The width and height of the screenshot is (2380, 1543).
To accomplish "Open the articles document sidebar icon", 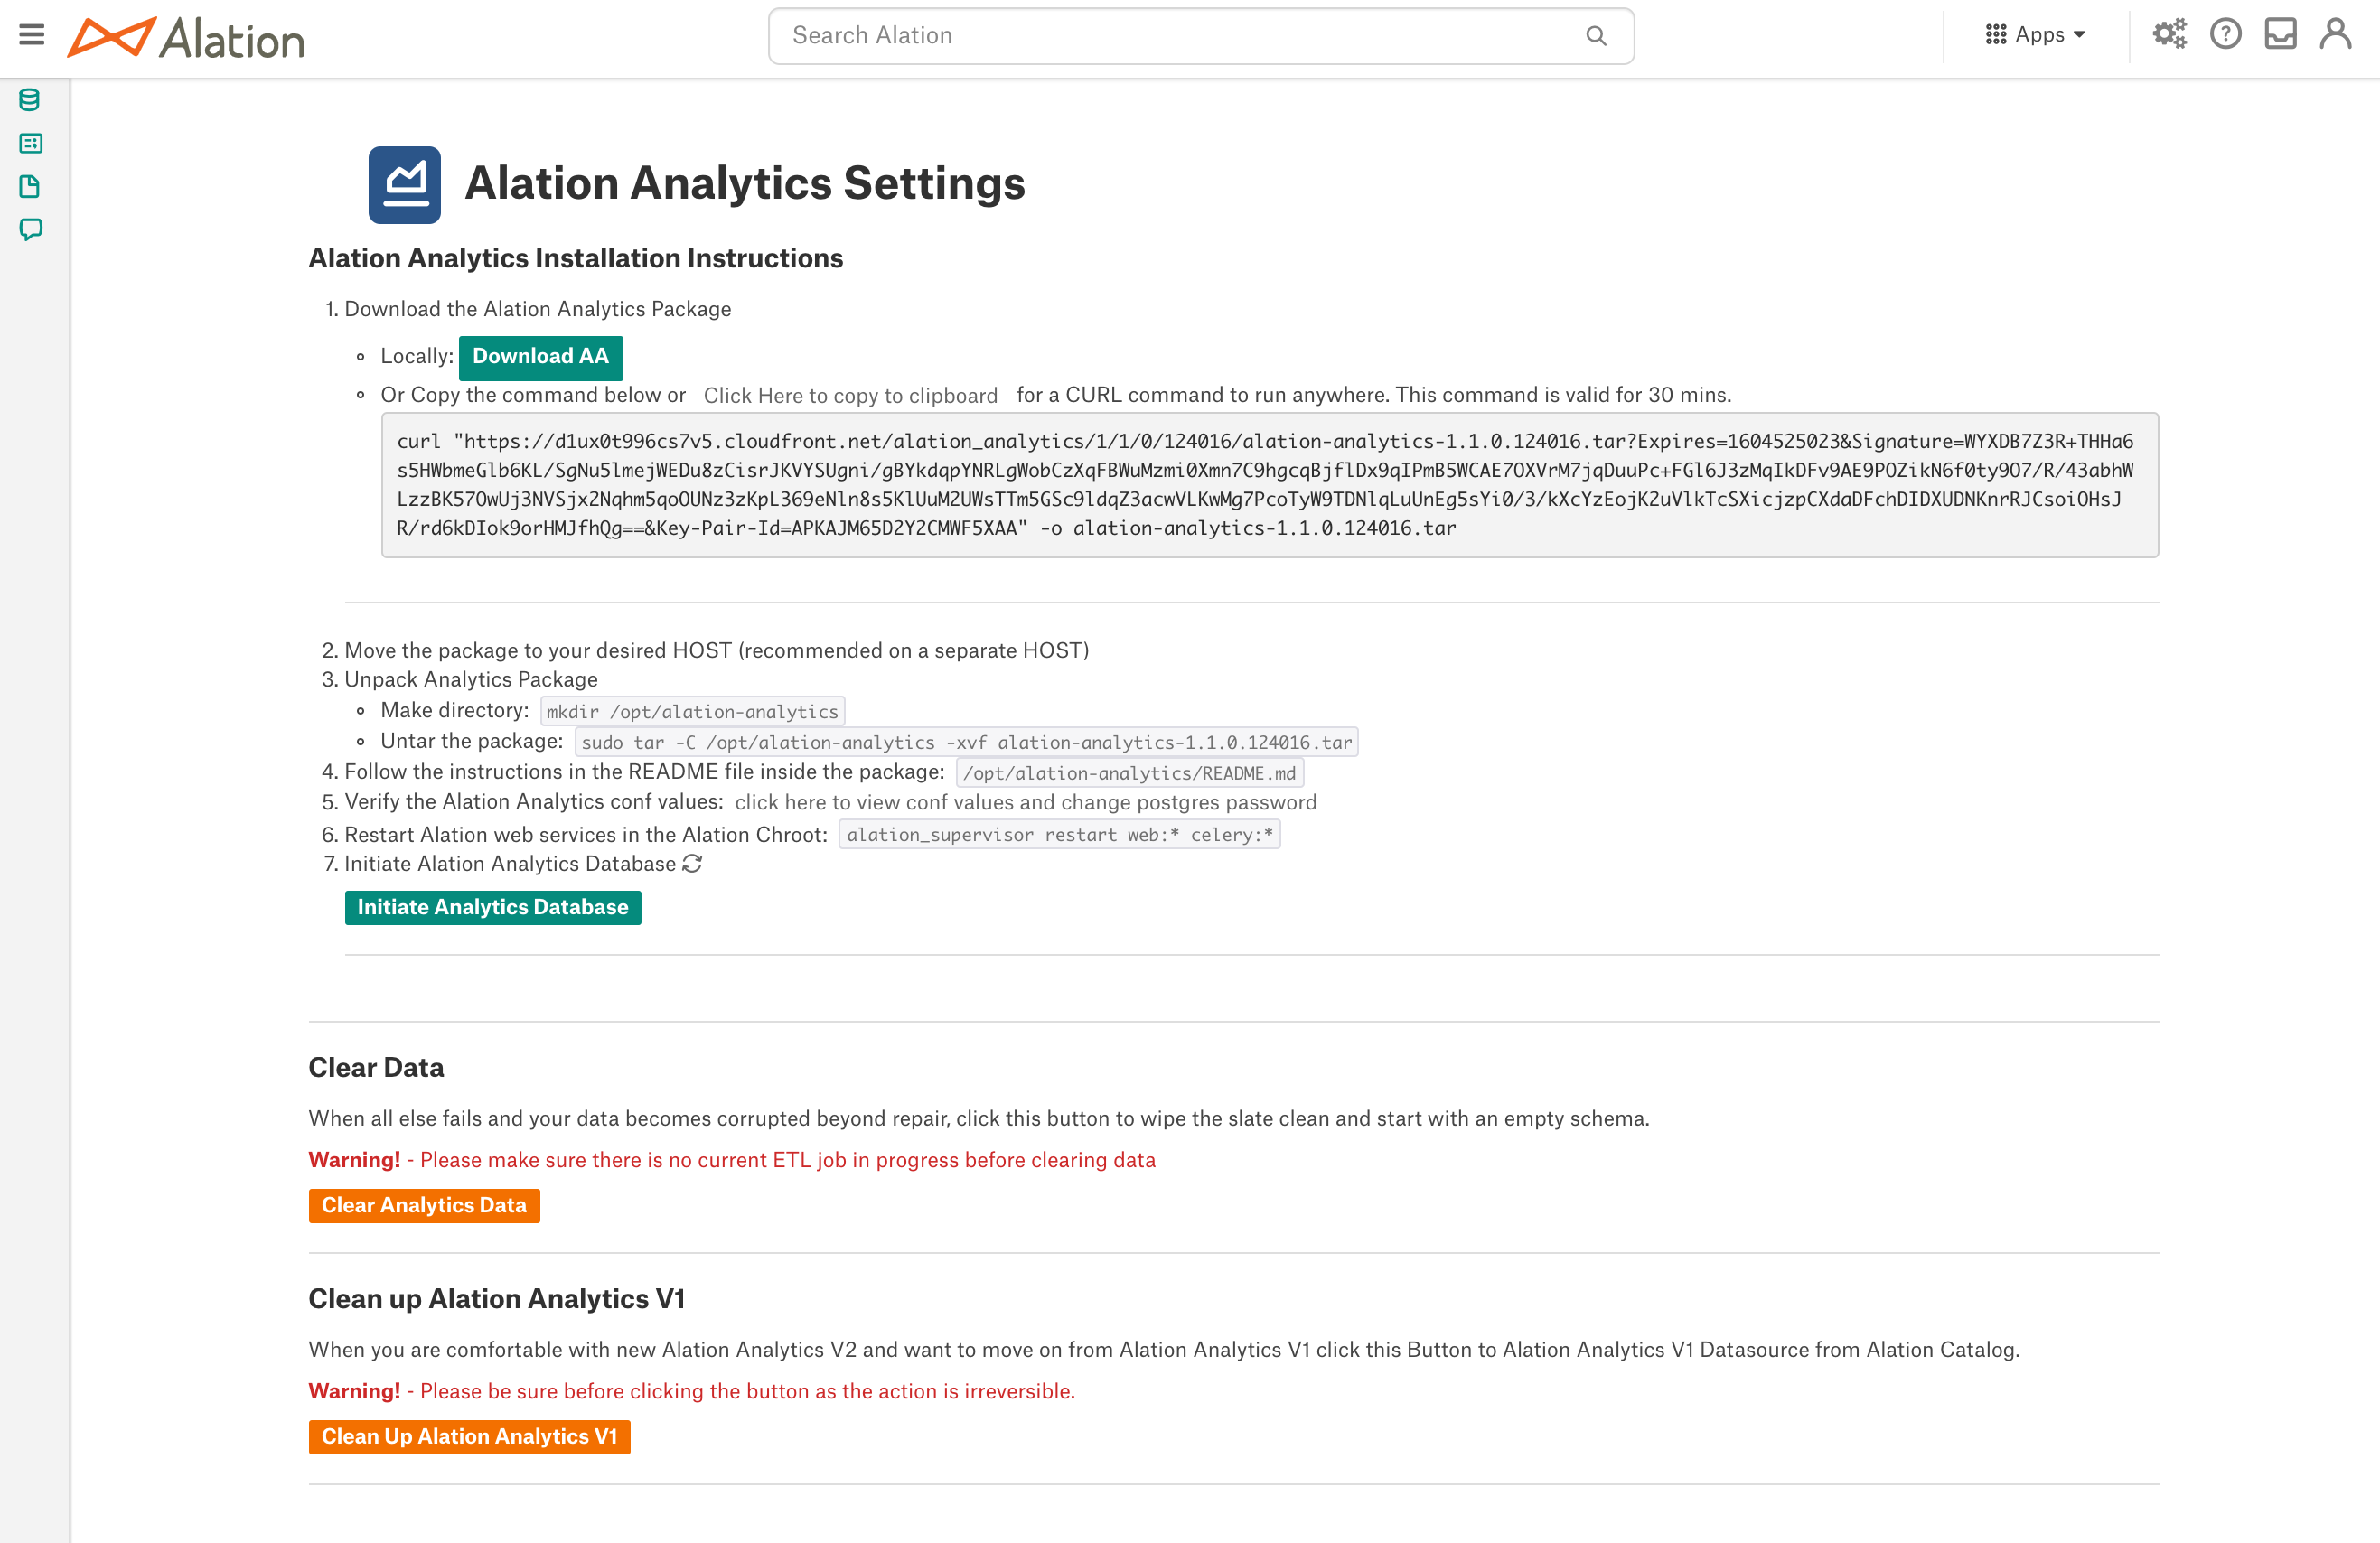I will coord(30,186).
